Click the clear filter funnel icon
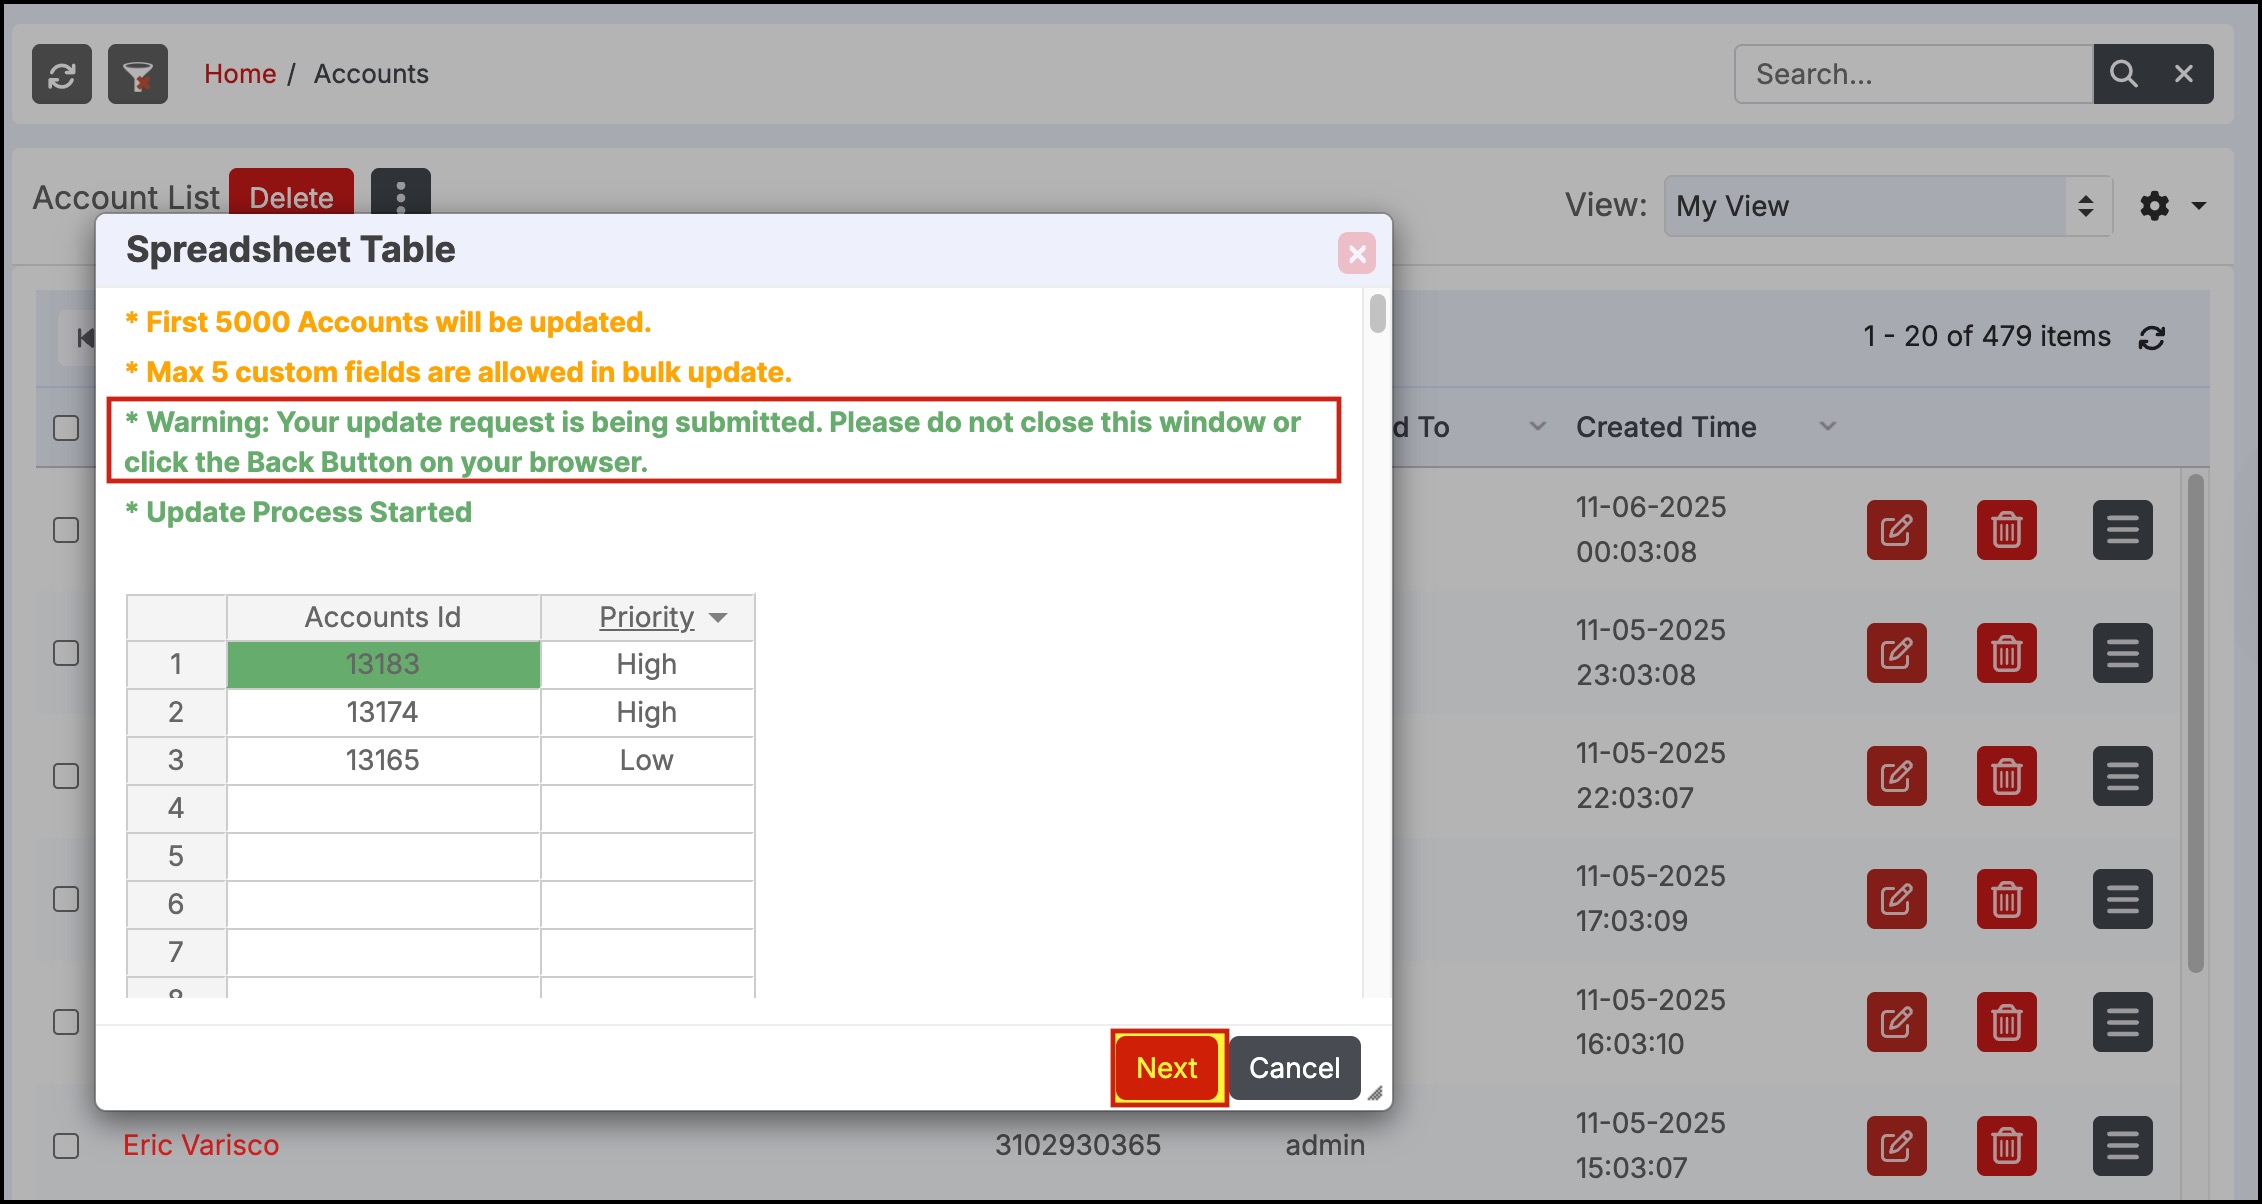Viewport: 2262px width, 1204px height. (138, 75)
